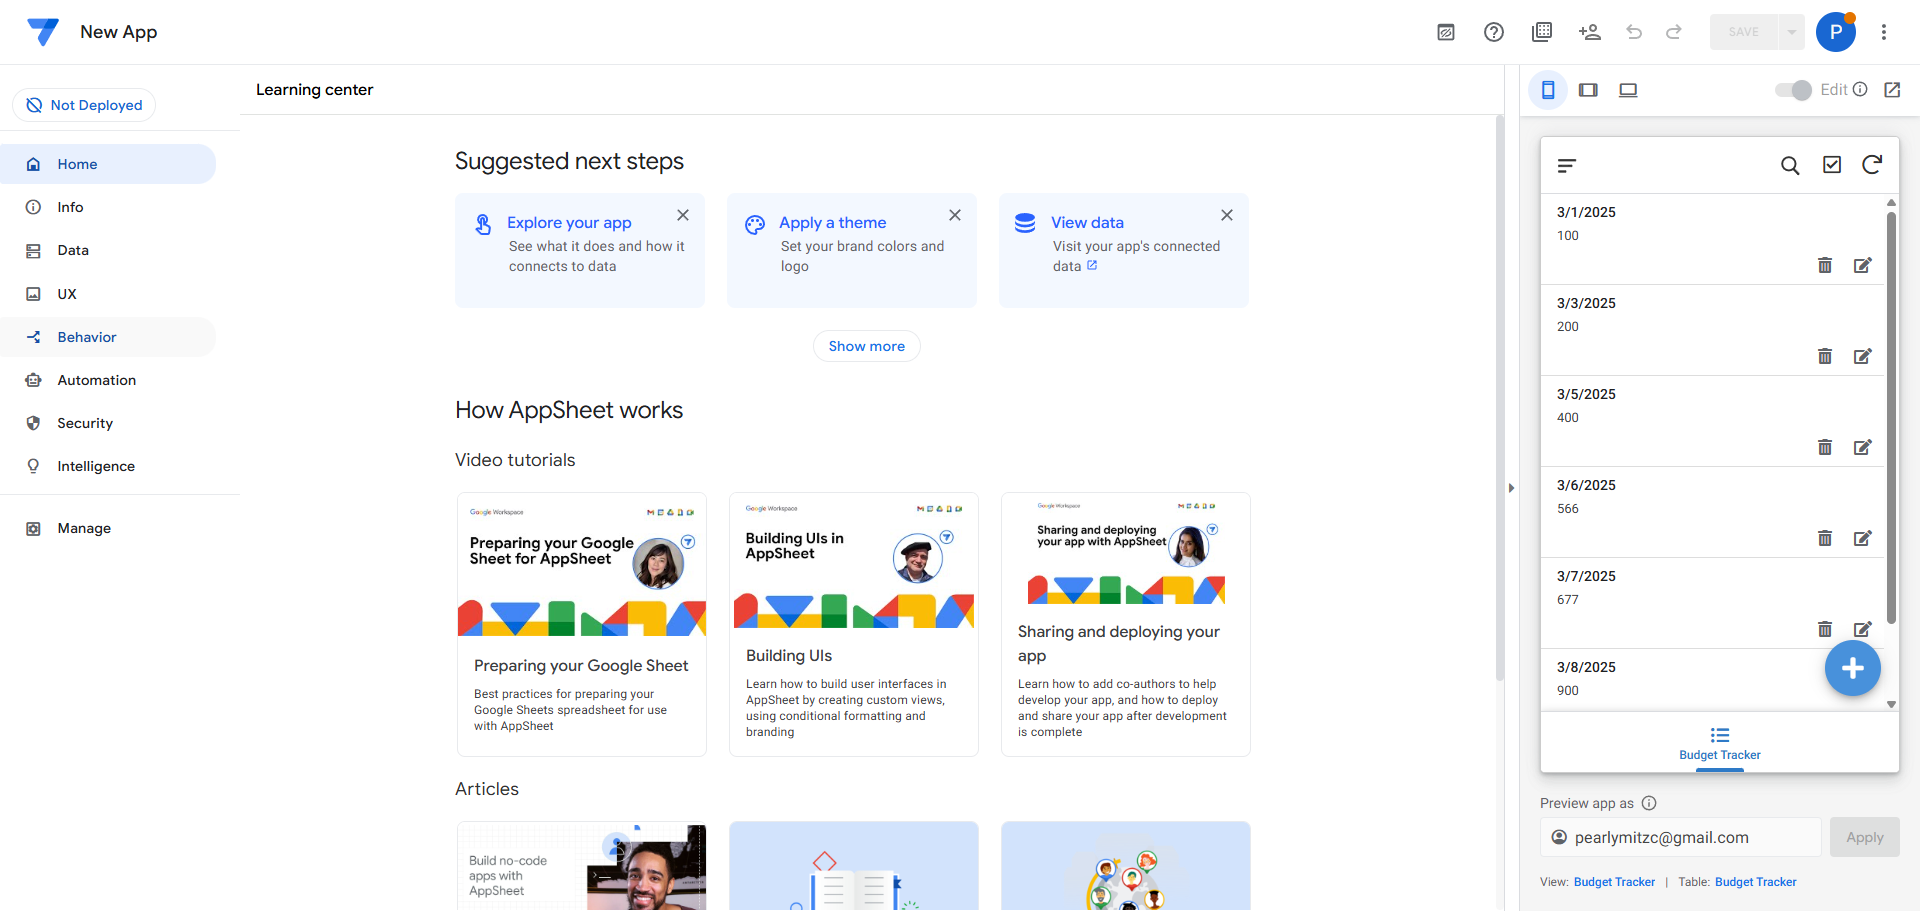Click the share app add-person icon
This screenshot has height=911, width=1920.
[x=1589, y=32]
